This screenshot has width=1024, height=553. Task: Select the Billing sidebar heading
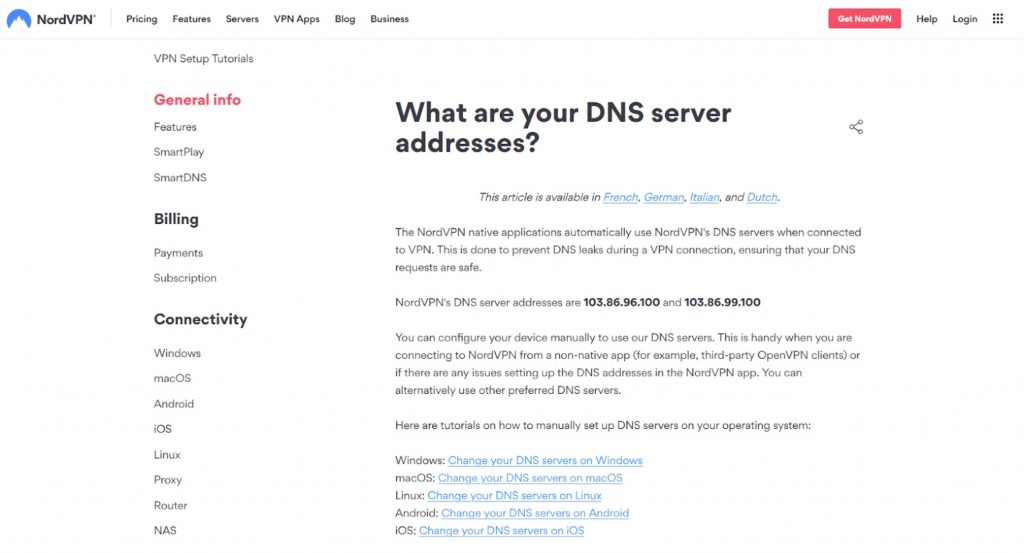coord(176,219)
